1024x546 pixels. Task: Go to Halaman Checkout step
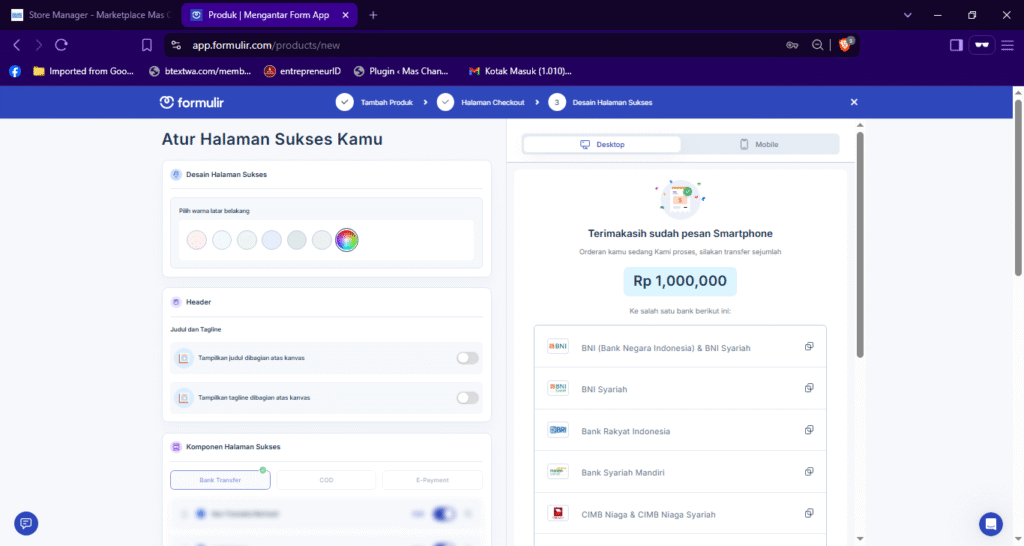pos(481,103)
